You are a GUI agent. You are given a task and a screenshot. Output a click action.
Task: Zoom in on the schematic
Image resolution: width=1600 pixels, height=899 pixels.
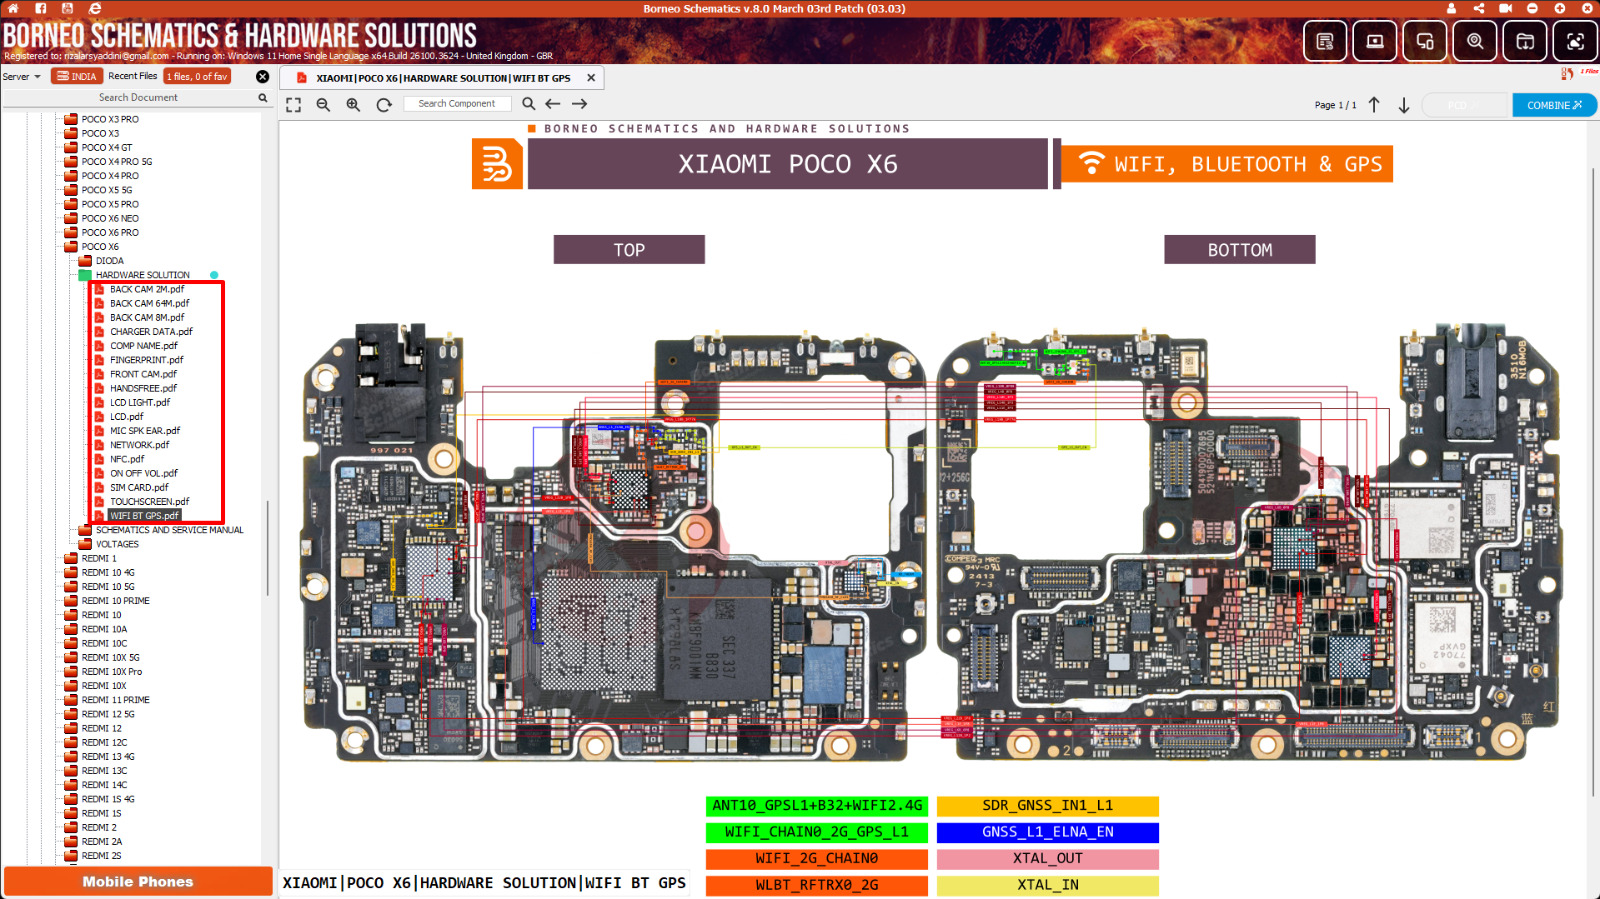tap(353, 104)
